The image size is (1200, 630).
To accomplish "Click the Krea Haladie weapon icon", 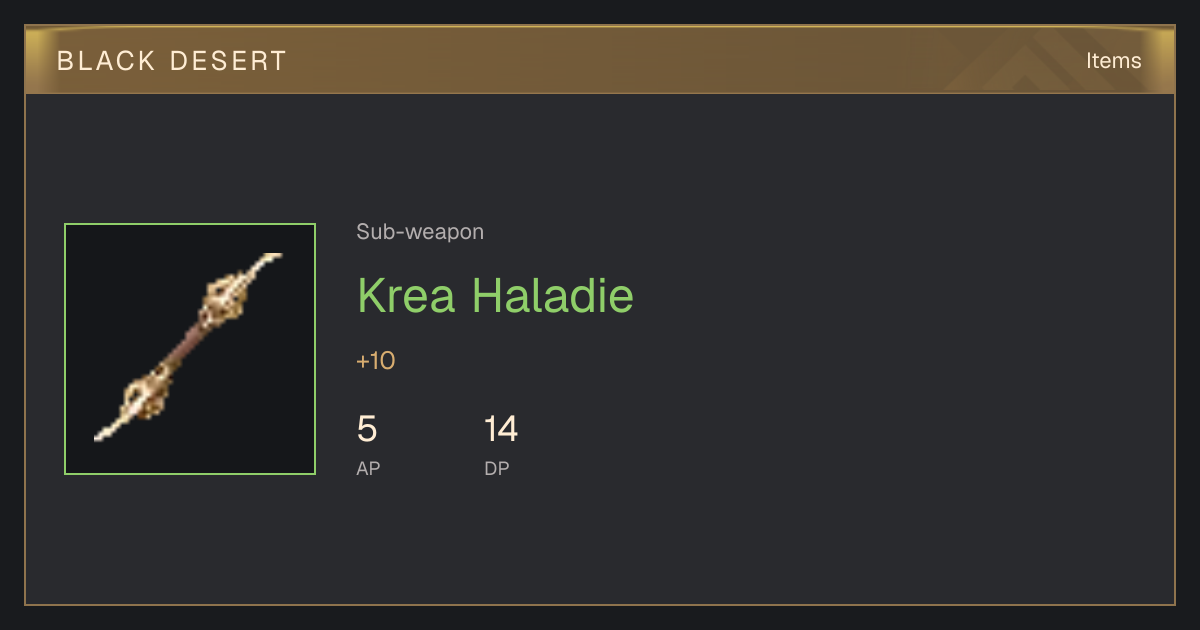I will (189, 347).
